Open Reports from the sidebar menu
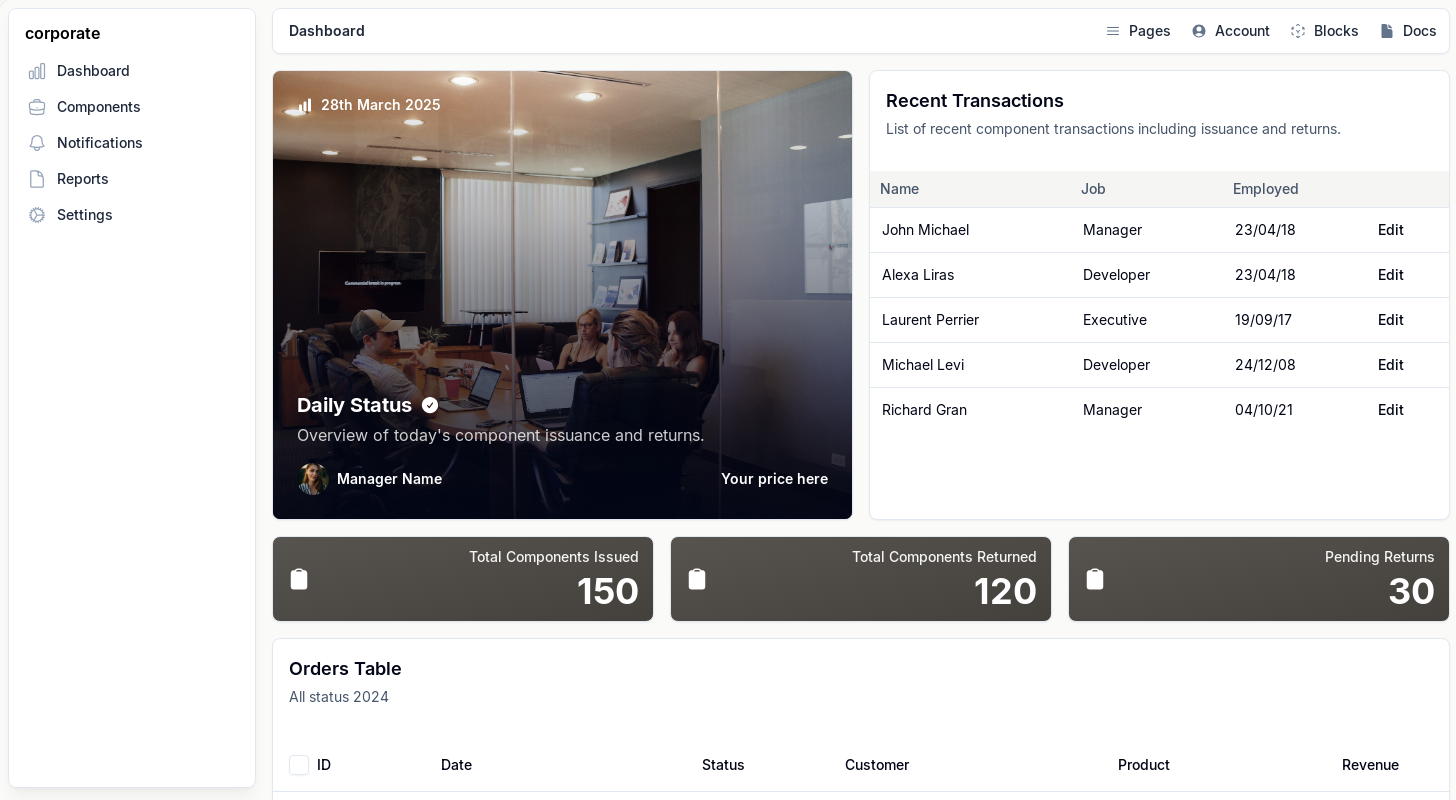Image resolution: width=1456 pixels, height=800 pixels. 82,179
